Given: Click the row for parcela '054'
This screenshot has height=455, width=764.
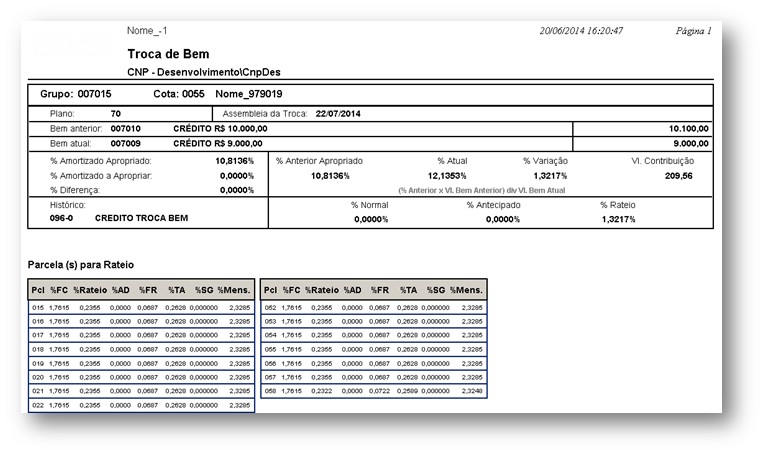Looking at the screenshot, I should (374, 335).
